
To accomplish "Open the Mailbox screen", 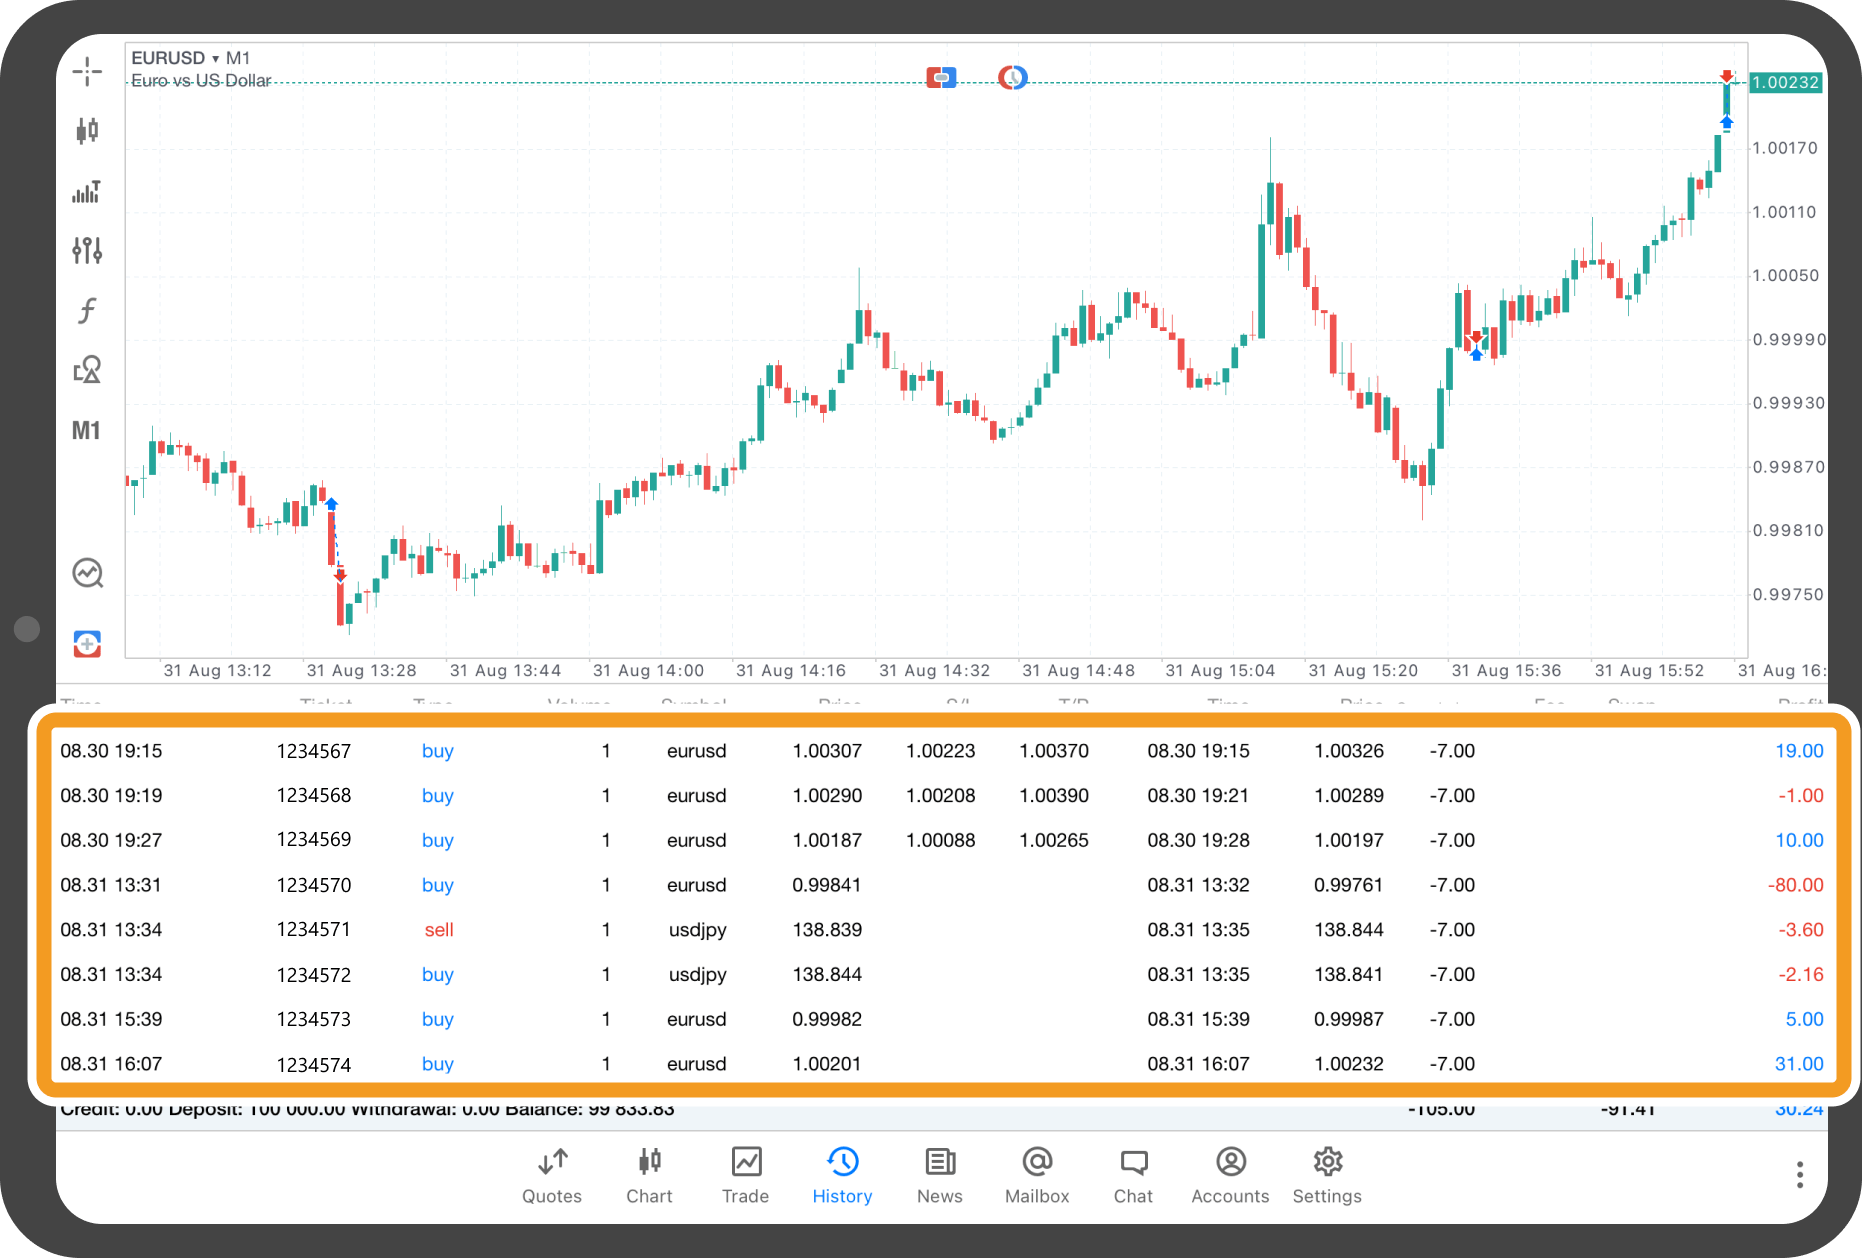I will 1036,1175.
